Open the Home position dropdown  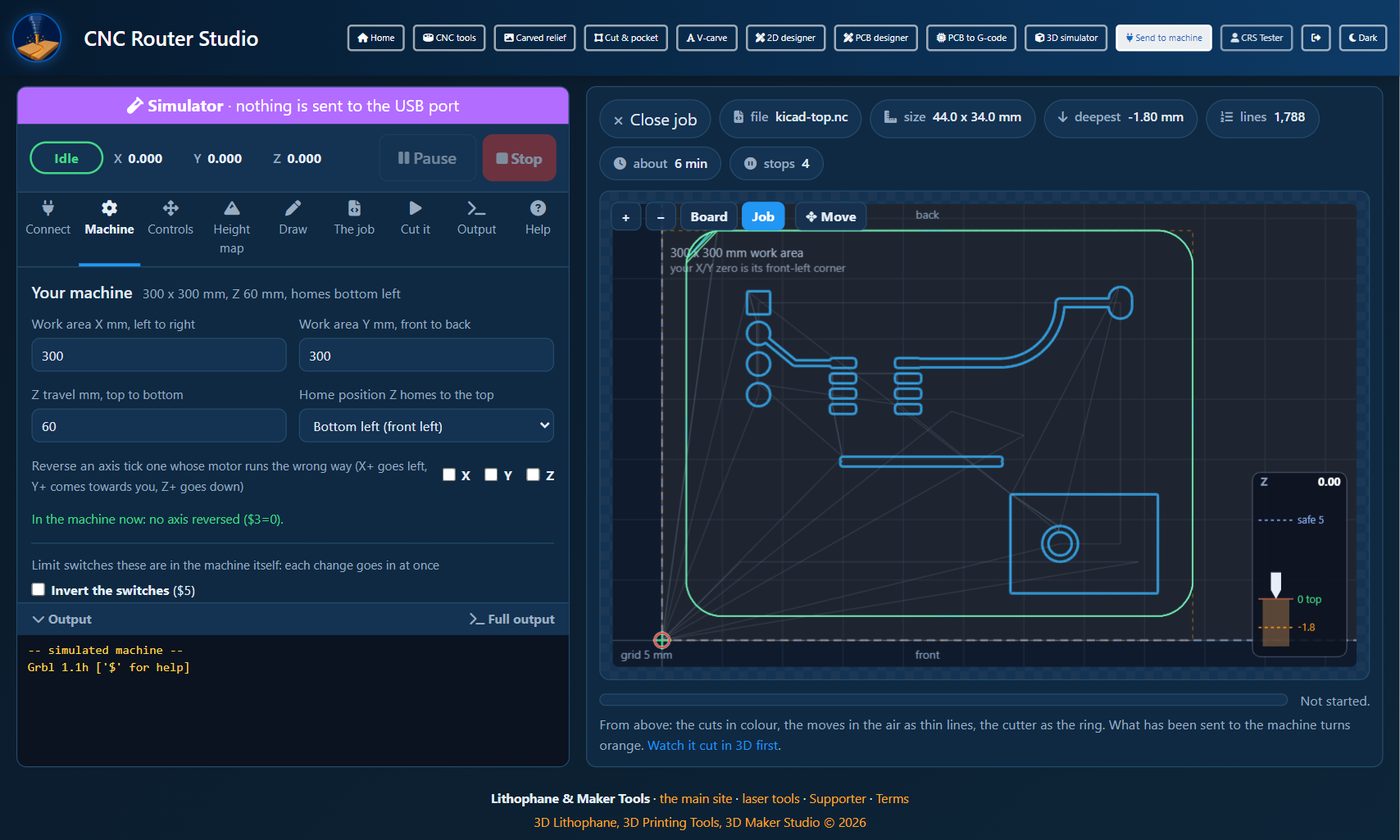tap(426, 426)
